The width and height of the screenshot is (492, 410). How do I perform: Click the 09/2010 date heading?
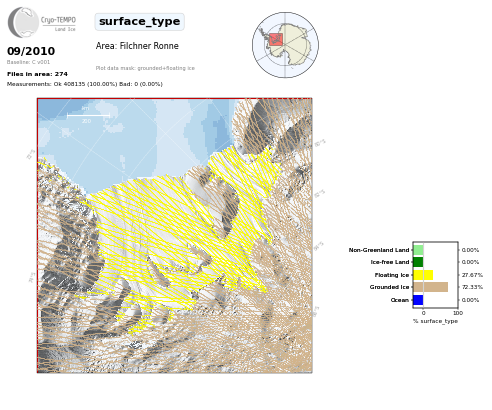pos(31,51)
